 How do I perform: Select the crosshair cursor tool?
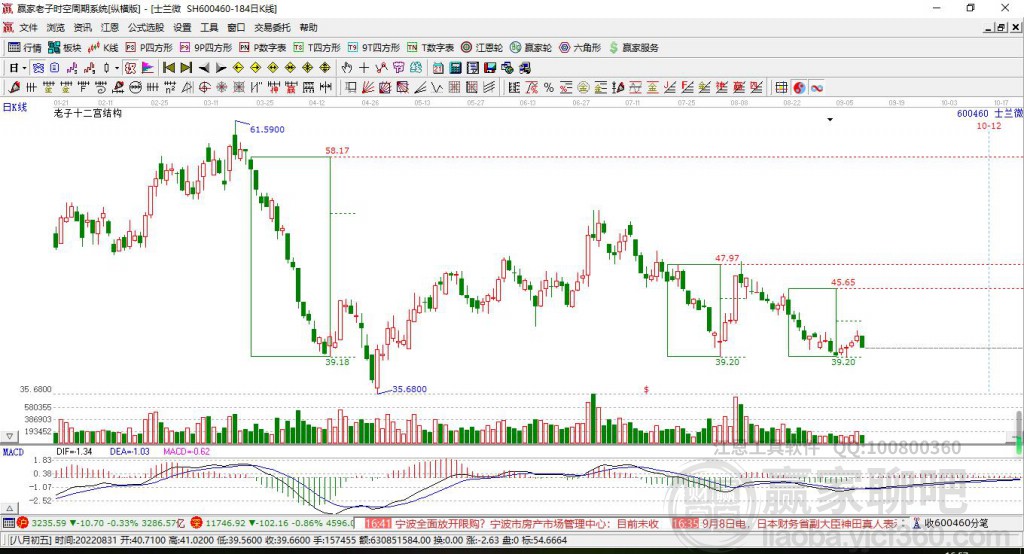364,68
